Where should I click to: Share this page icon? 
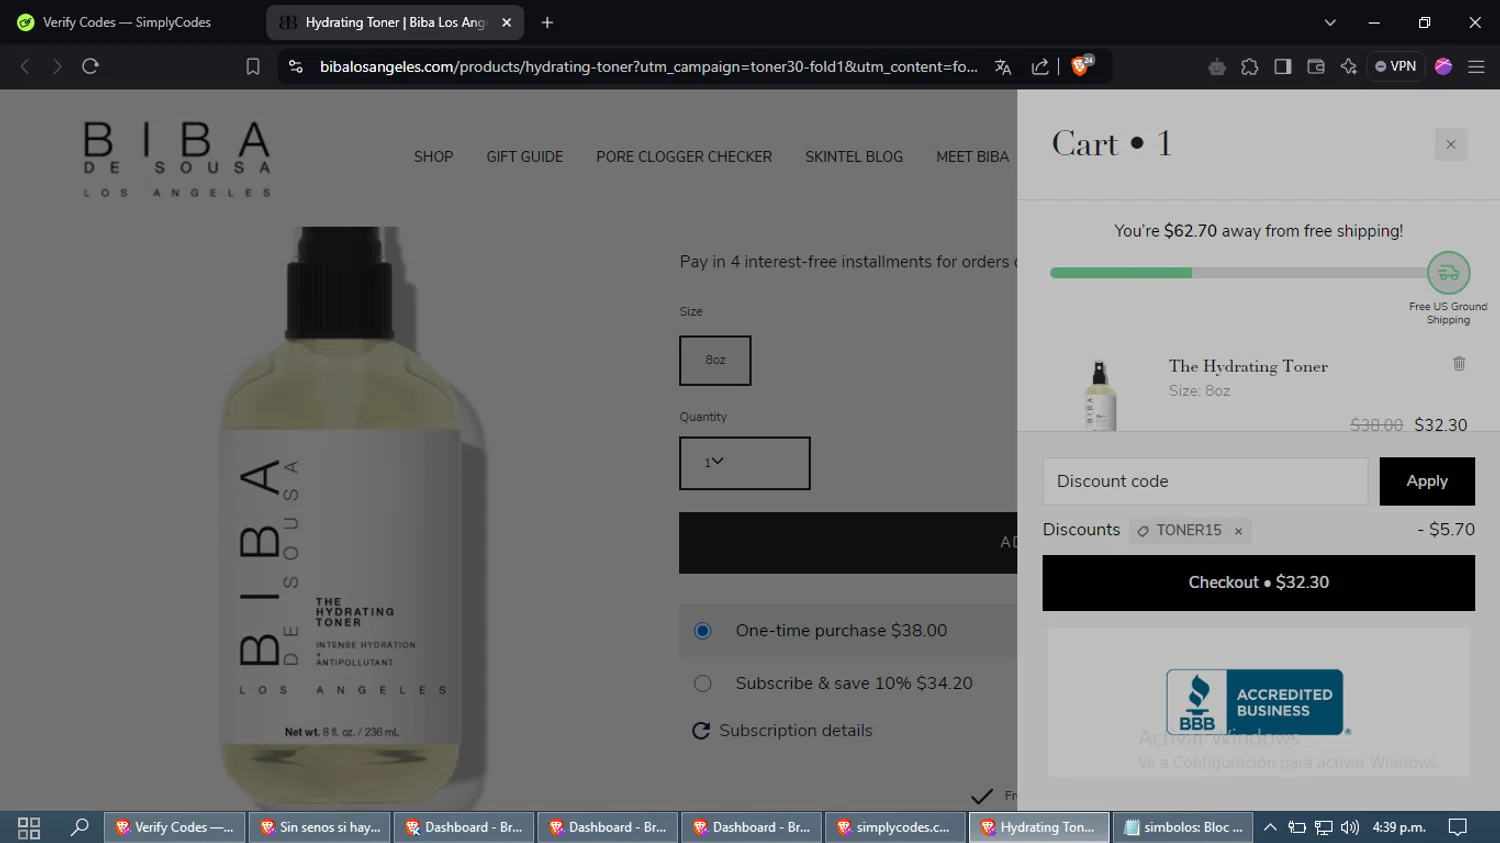pyautogui.click(x=1040, y=66)
